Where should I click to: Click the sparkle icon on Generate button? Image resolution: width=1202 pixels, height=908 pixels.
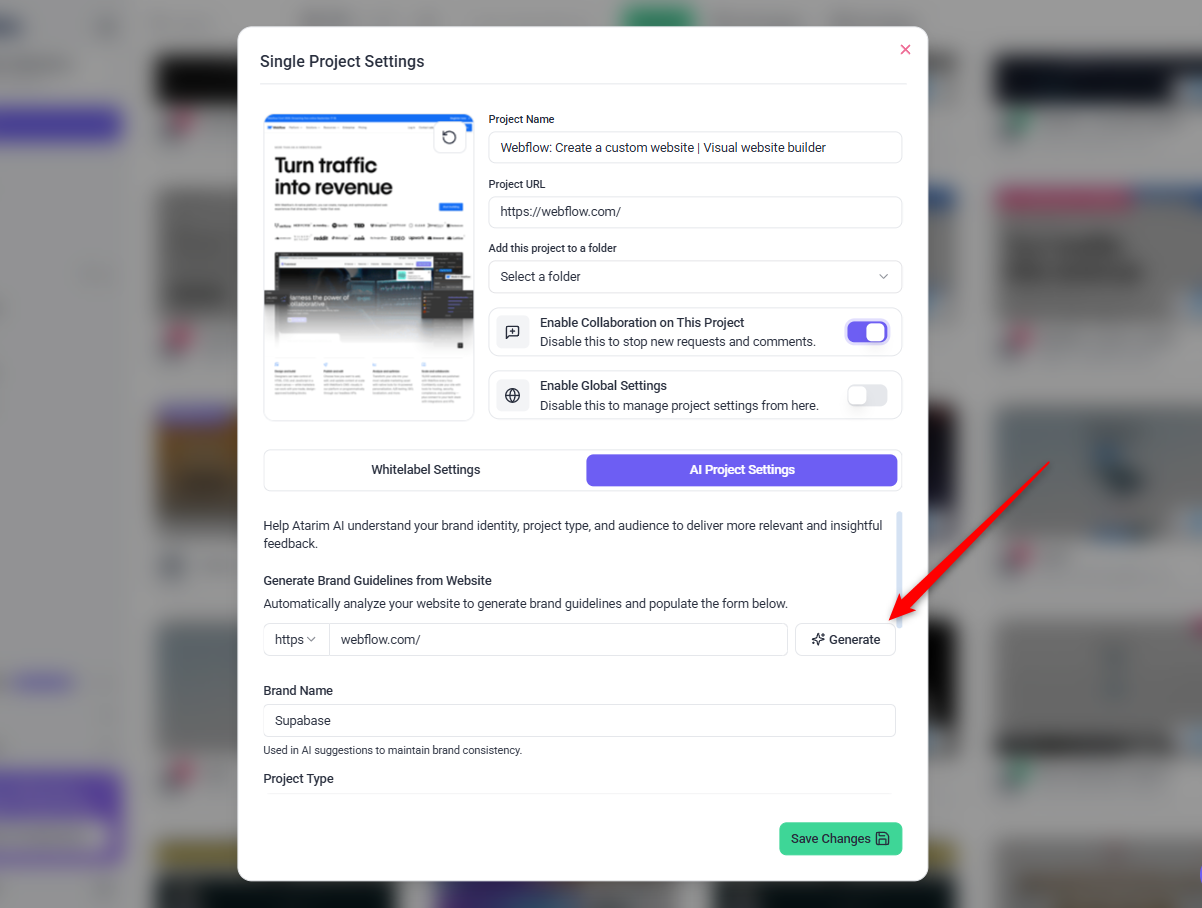(818, 640)
